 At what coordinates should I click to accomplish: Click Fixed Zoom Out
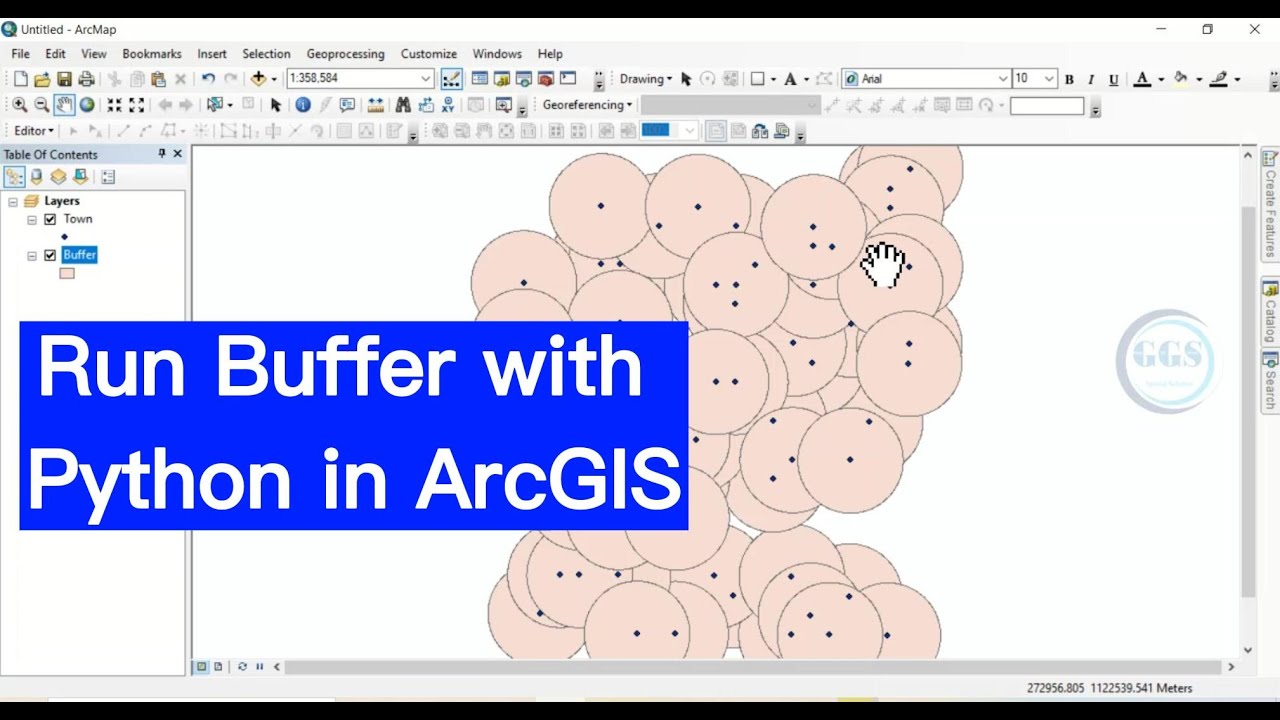click(x=137, y=105)
